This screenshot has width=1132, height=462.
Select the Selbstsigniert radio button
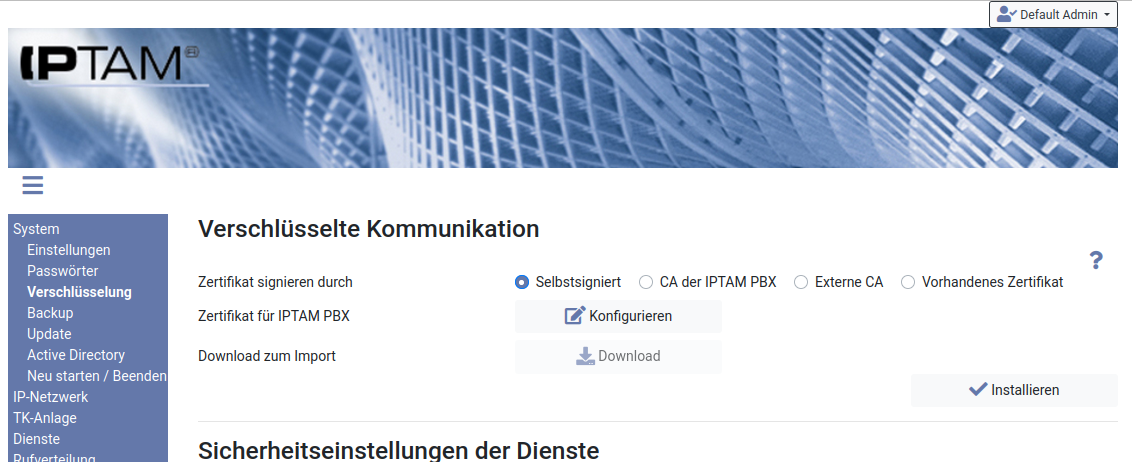(x=522, y=282)
